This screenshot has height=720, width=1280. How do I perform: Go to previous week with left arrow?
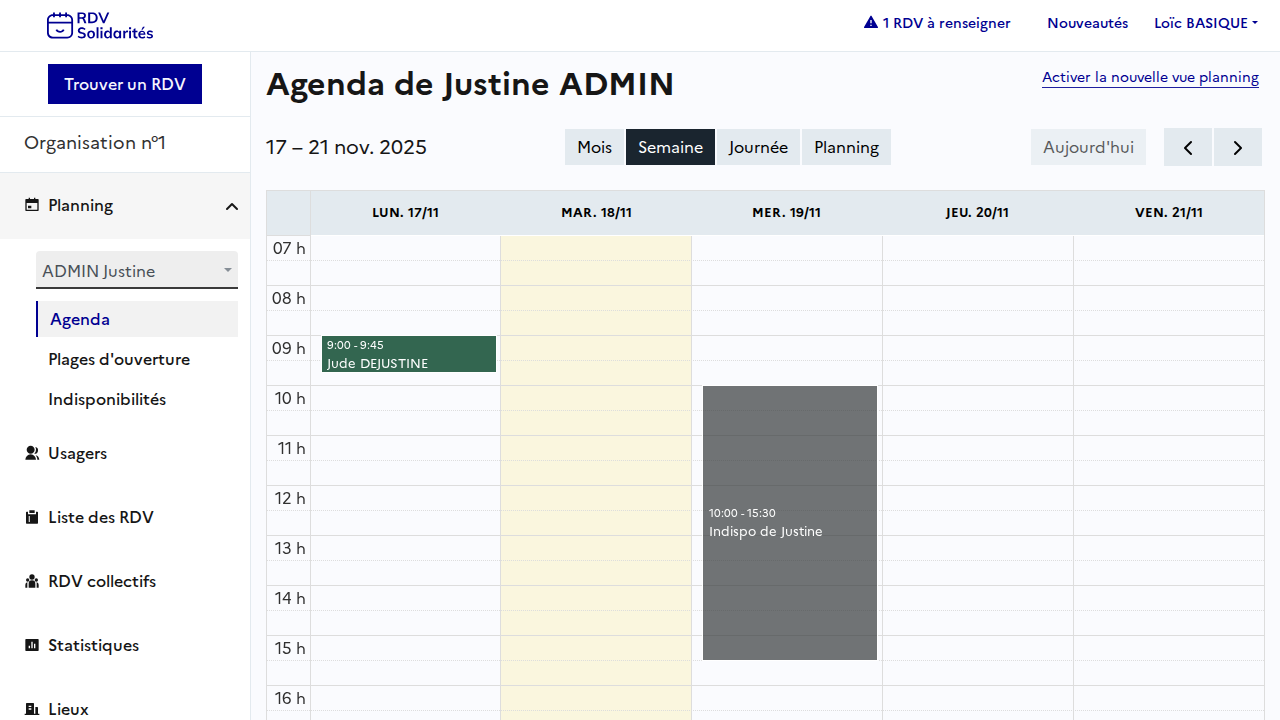(1188, 147)
